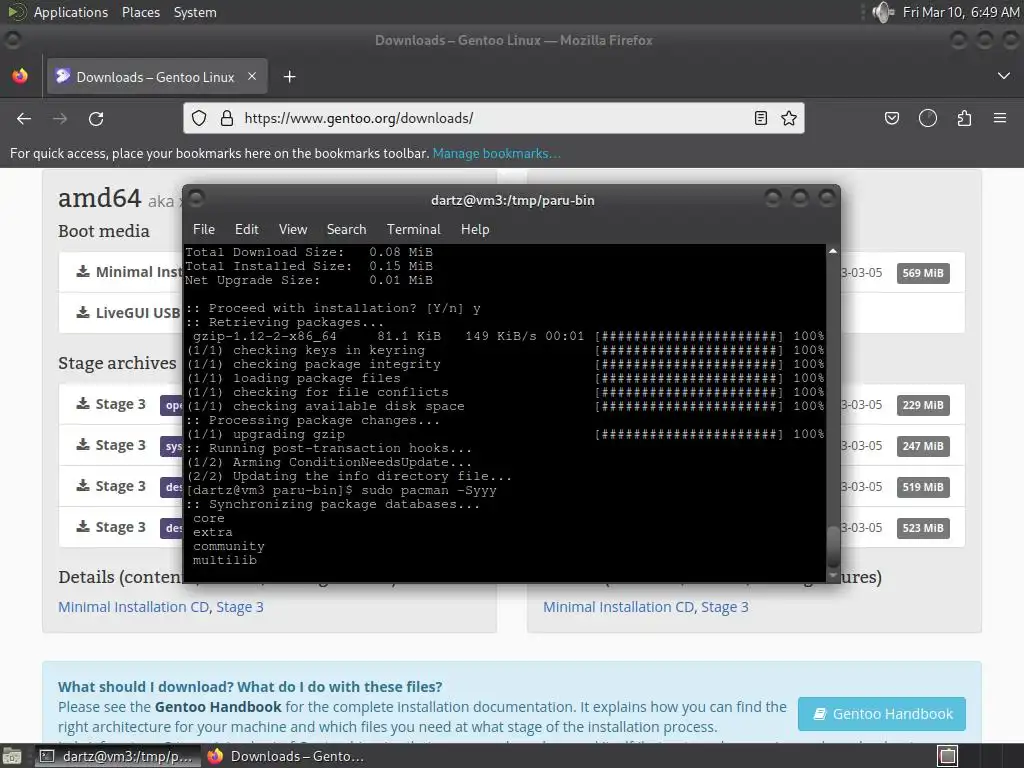The image size is (1024, 768).
Task: Open Firefox account profile icon
Action: 928,118
